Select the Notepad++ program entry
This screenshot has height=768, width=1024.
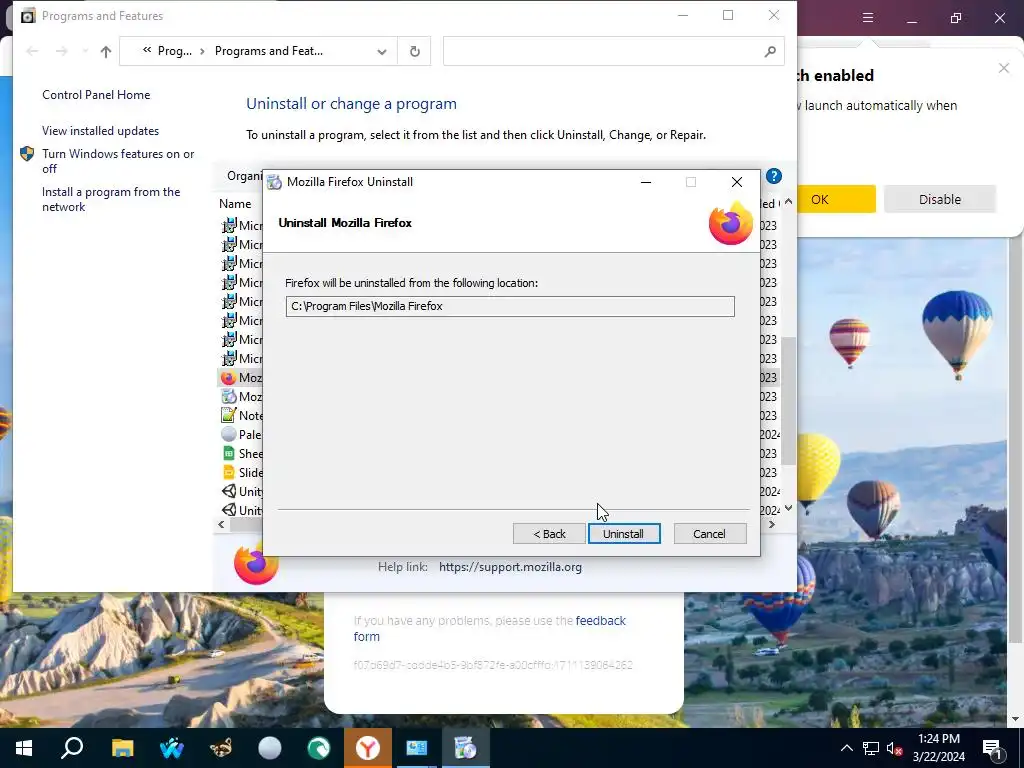pyautogui.click(x=242, y=415)
